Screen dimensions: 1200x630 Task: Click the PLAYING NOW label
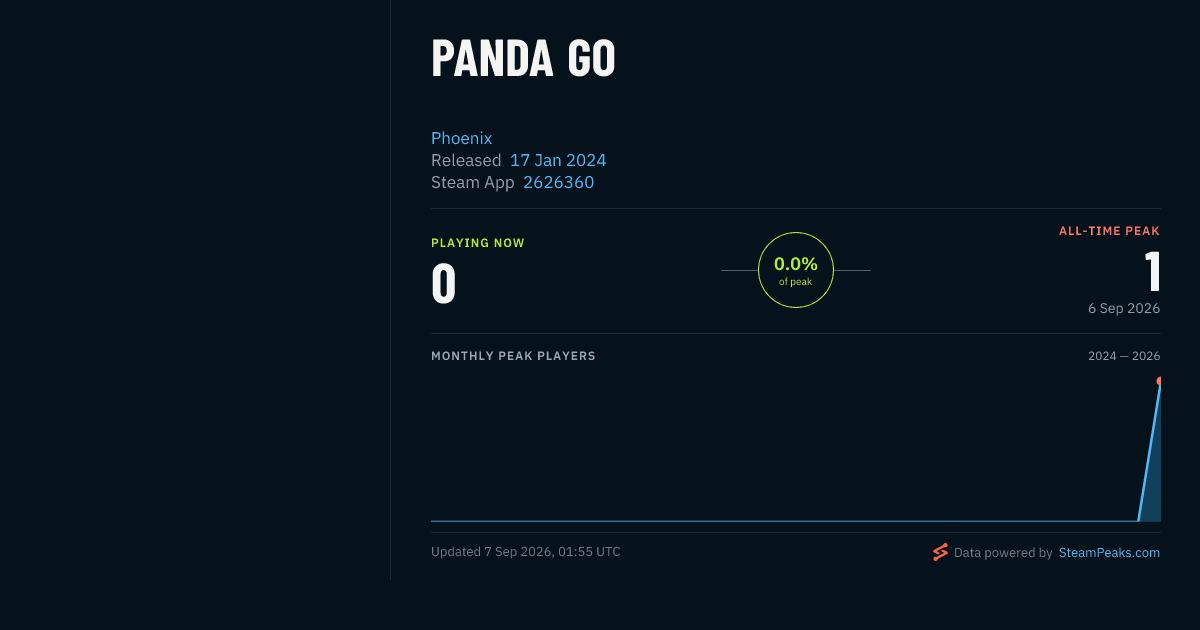point(478,243)
